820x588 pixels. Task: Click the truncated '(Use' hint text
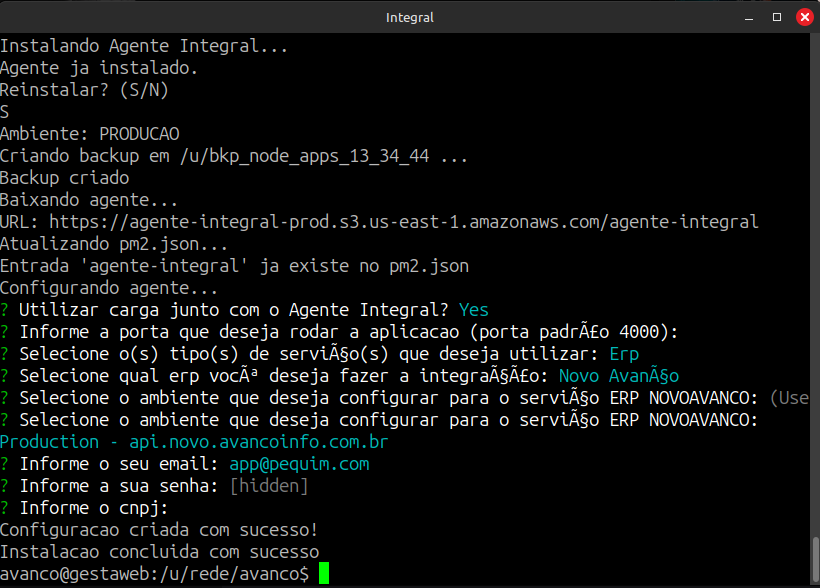[x=790, y=398]
